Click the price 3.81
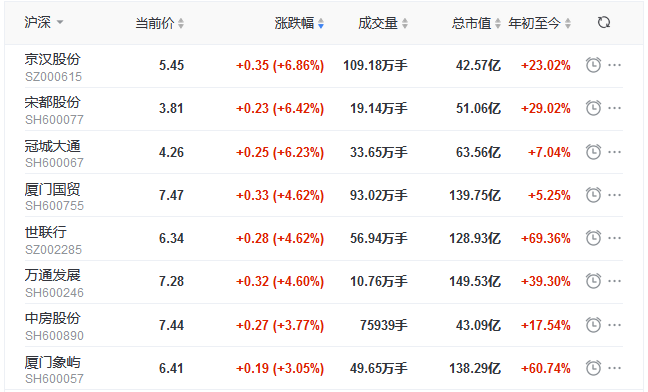This screenshot has width=648, height=392. click(172, 108)
